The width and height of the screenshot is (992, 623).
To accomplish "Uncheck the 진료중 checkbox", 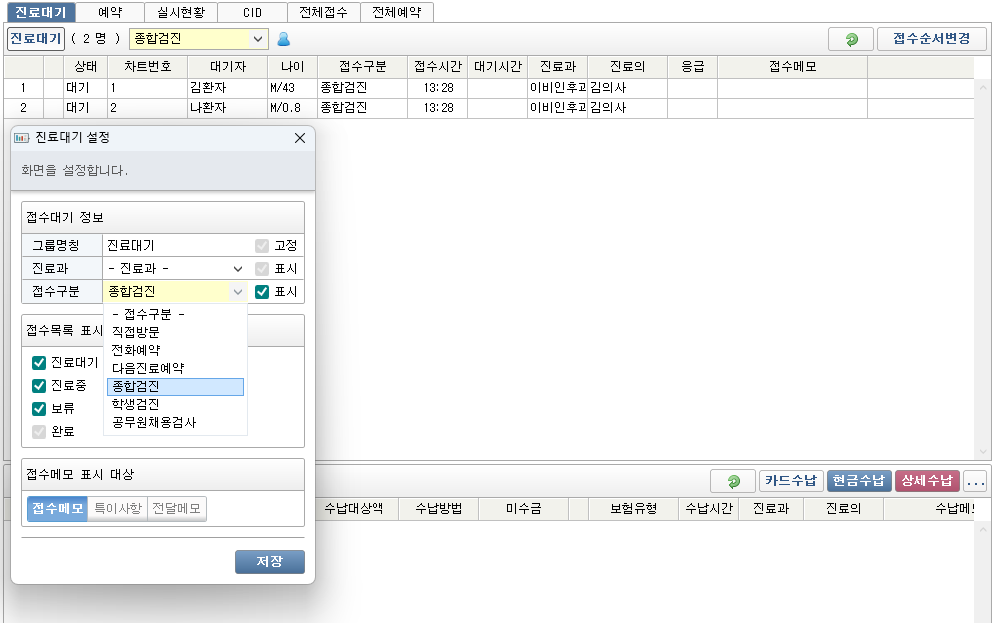I will [x=40, y=386].
